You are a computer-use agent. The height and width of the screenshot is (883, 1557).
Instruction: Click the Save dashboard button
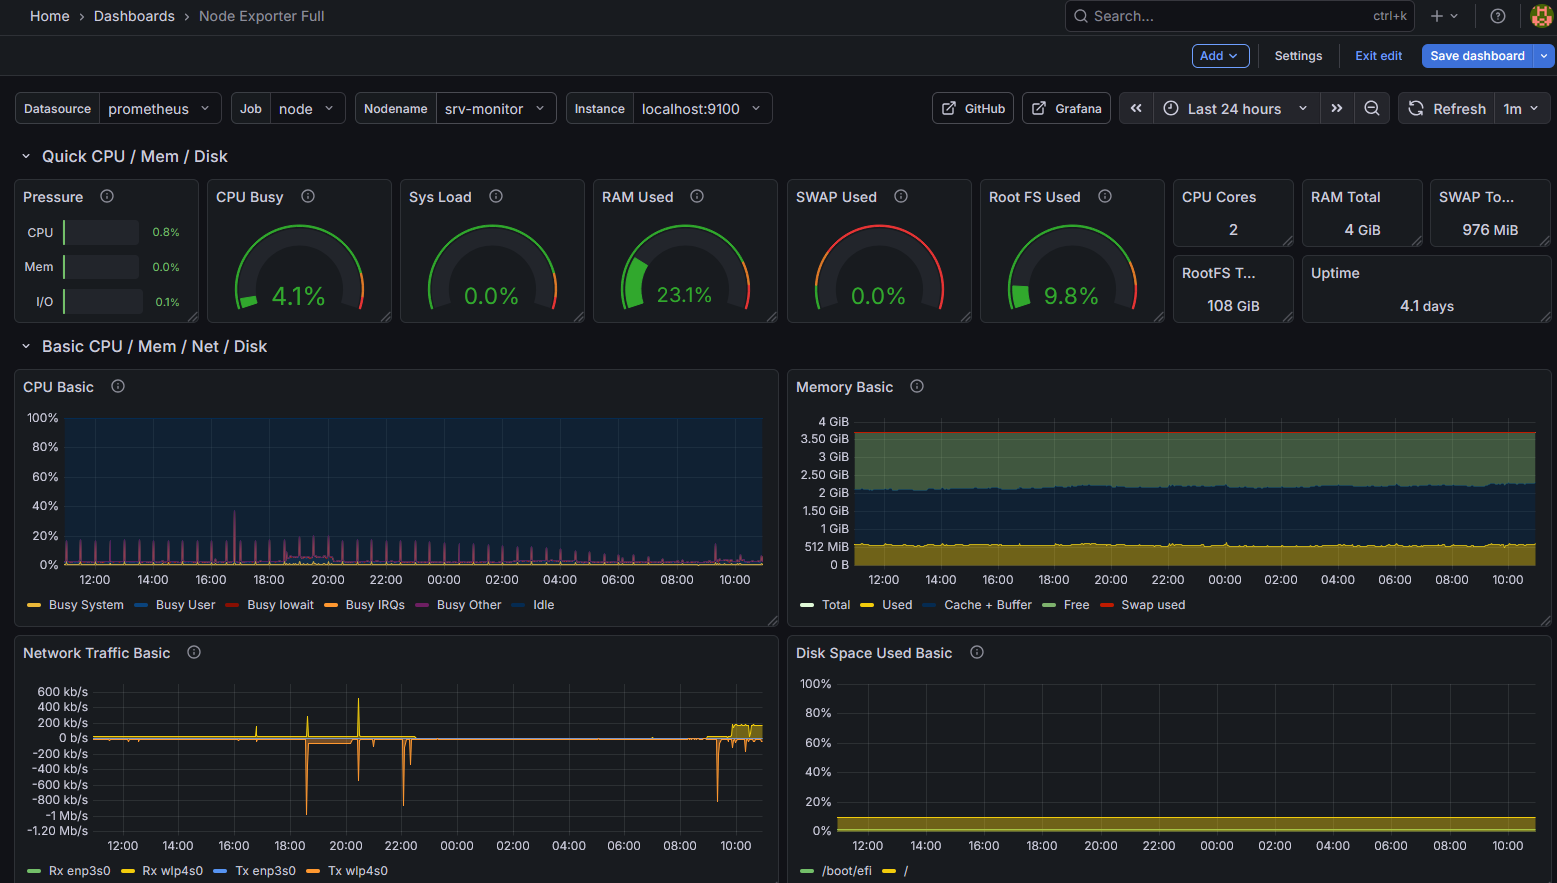[x=1477, y=56]
